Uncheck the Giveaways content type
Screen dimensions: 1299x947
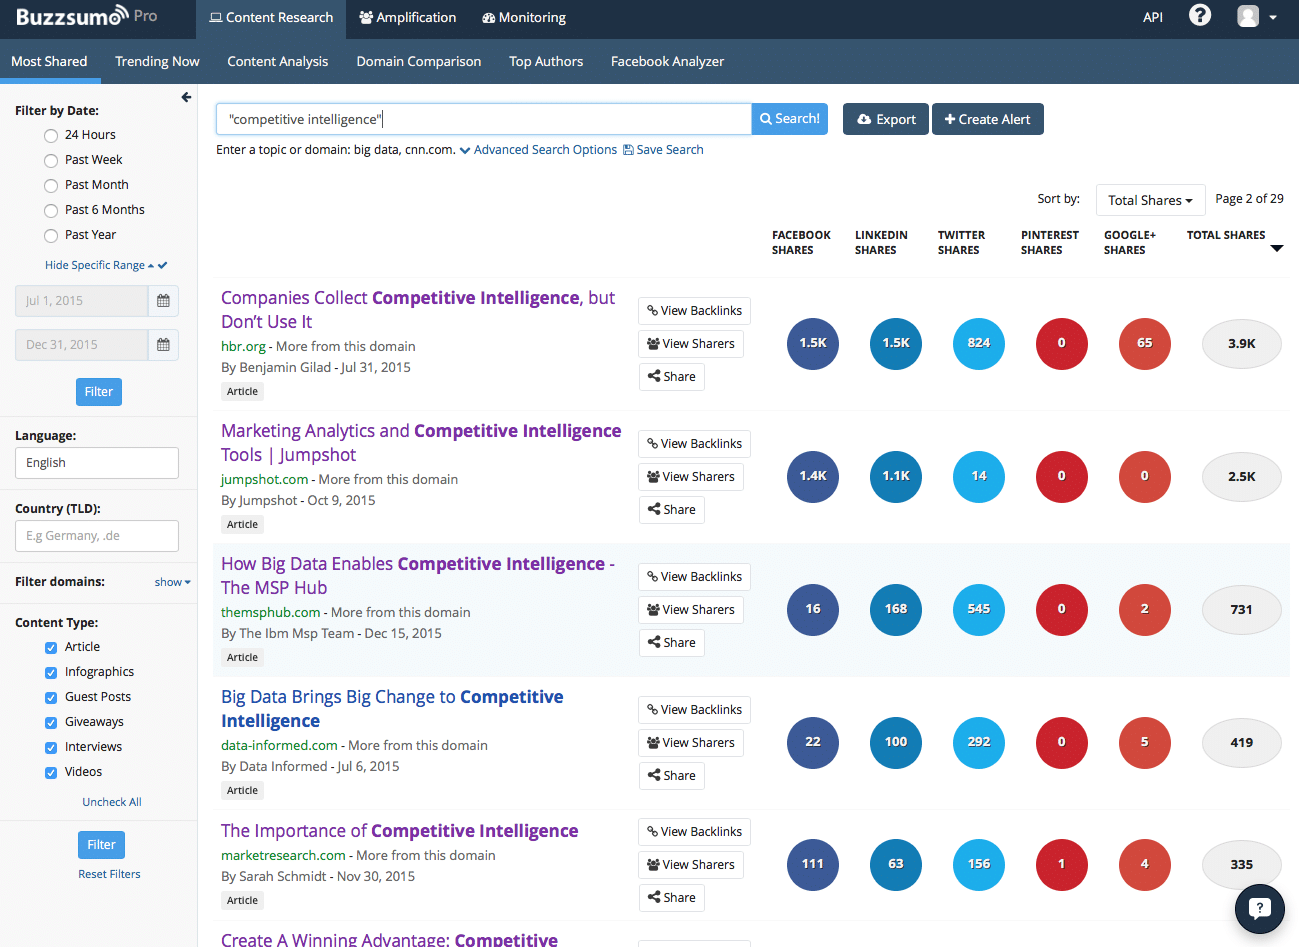[x=51, y=722]
